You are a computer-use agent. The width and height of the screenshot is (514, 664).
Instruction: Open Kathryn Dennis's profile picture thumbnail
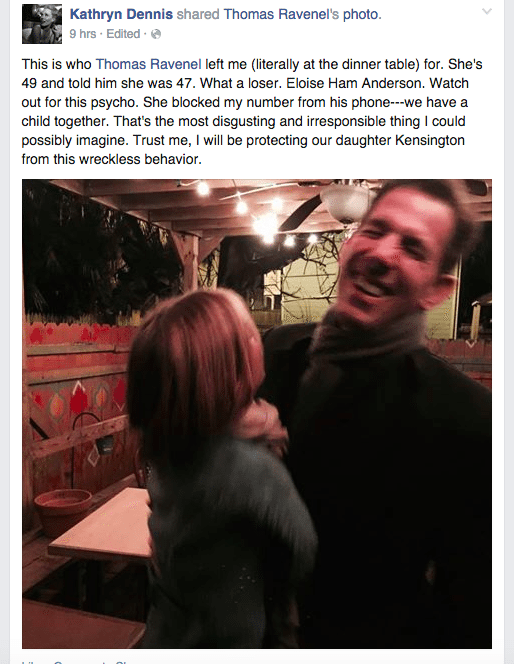42,24
